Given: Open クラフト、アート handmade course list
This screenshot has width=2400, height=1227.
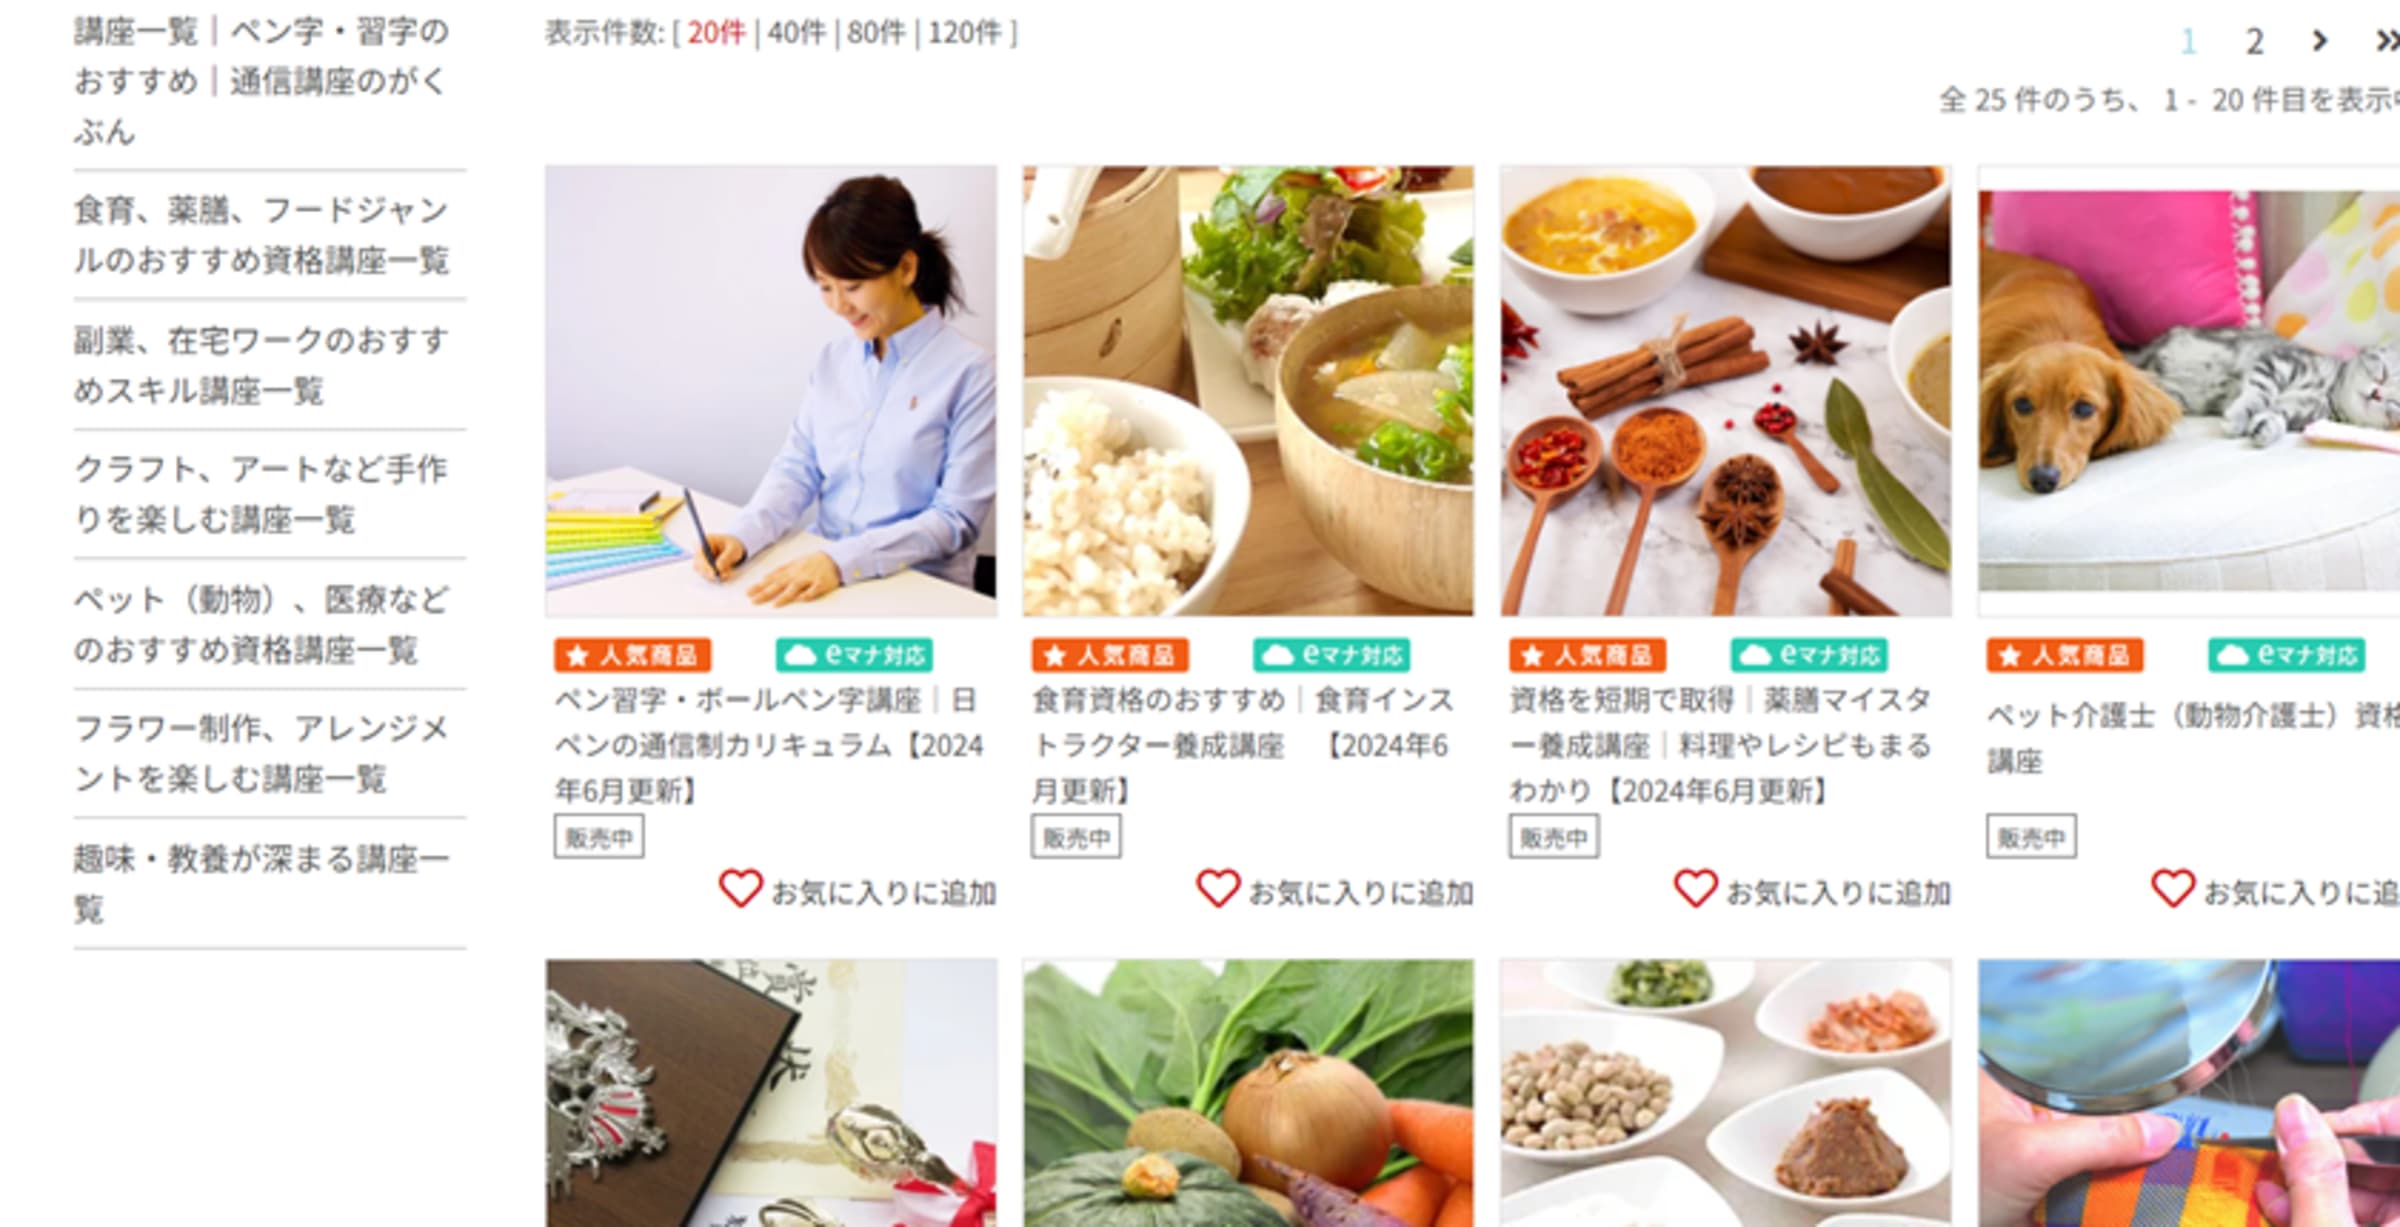Looking at the screenshot, I should pyautogui.click(x=262, y=494).
